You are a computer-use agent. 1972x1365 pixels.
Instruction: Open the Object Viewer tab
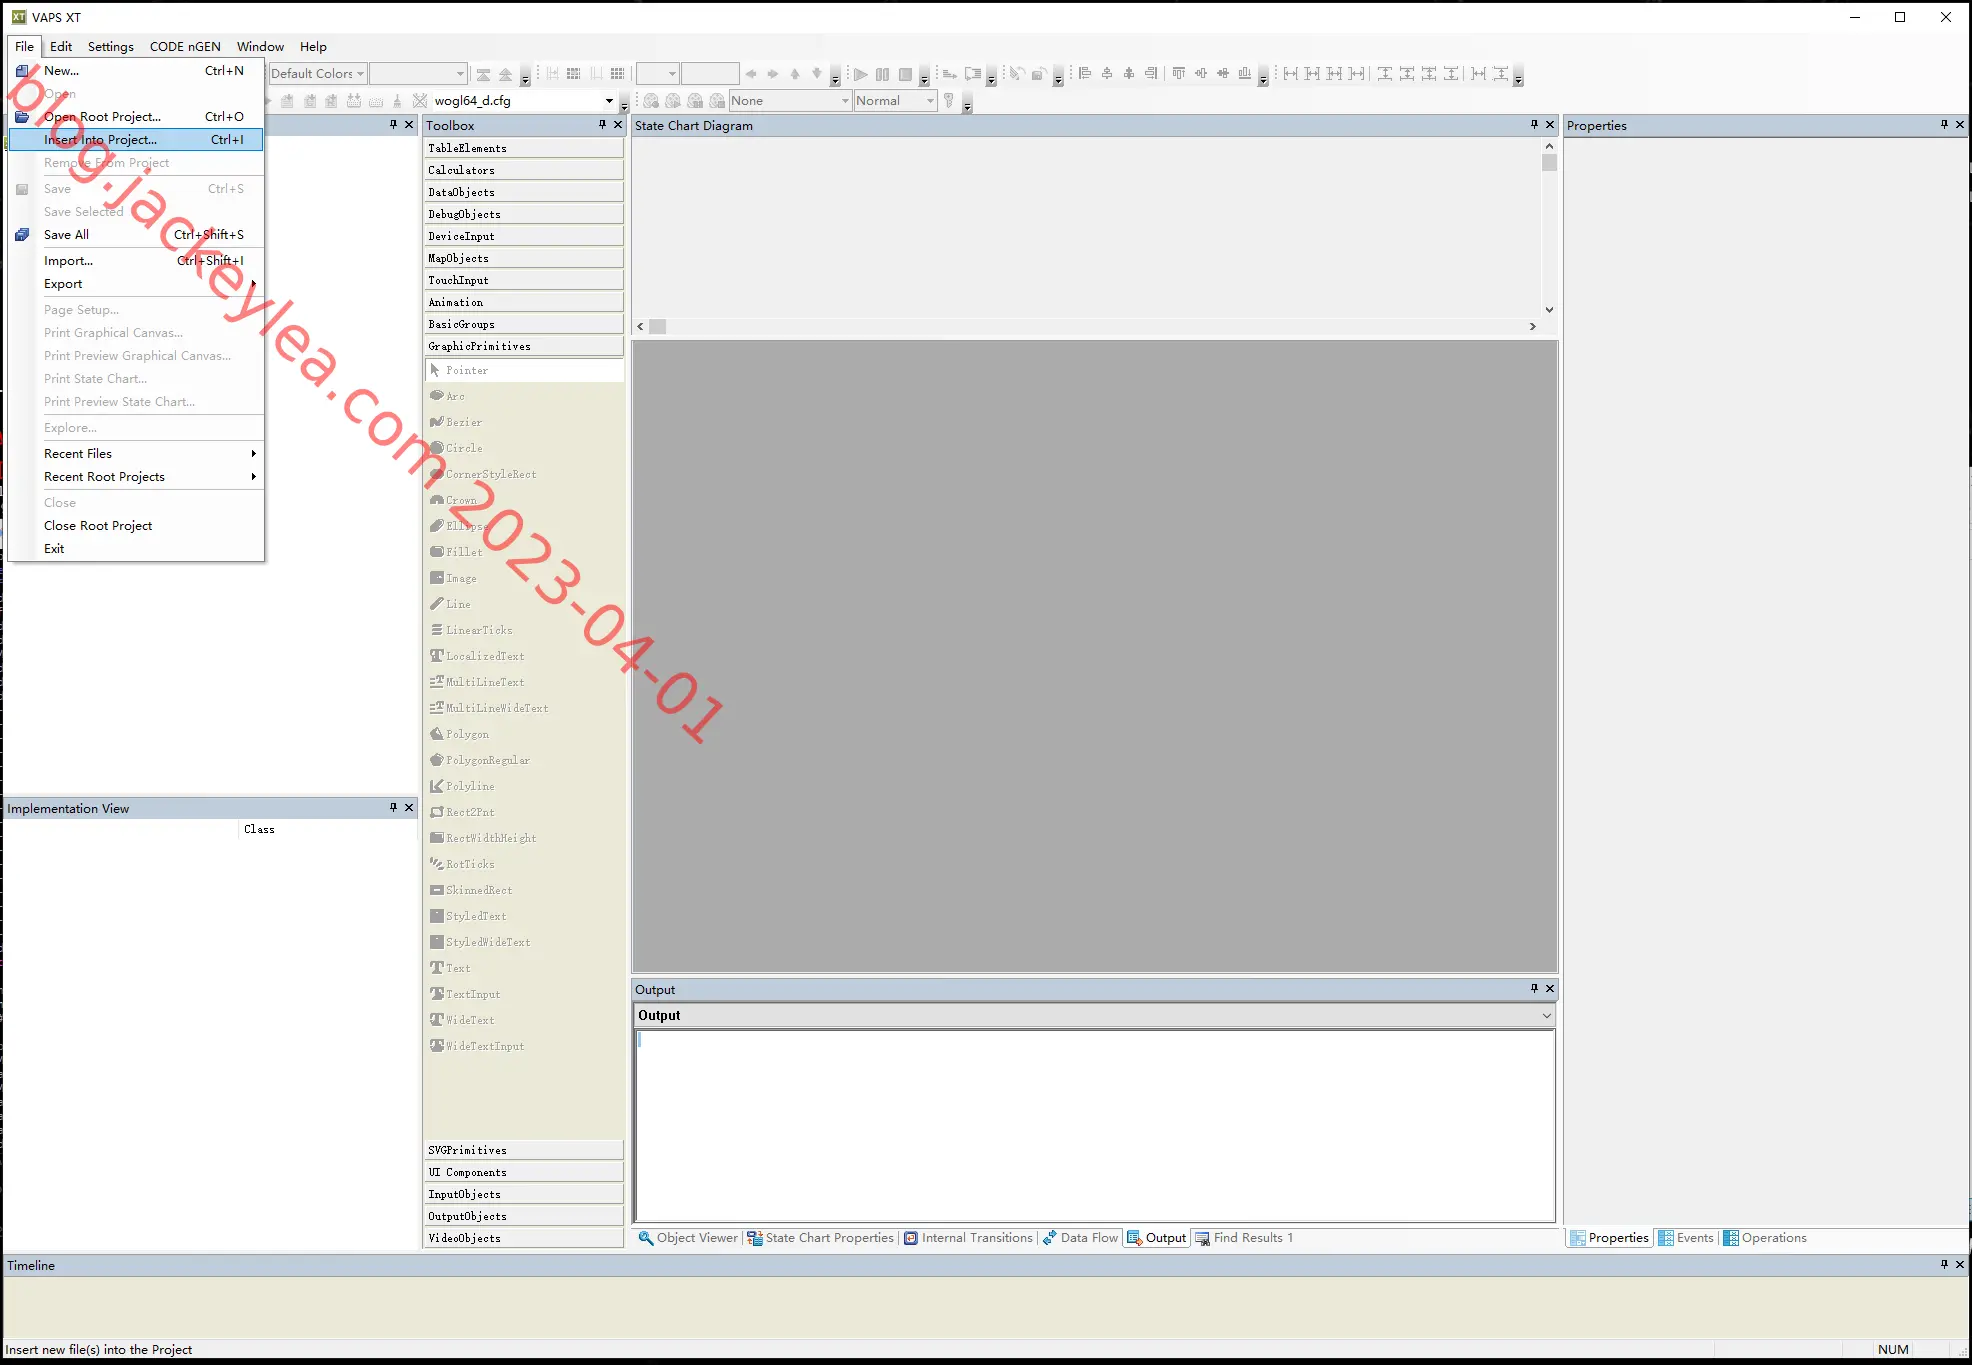(x=688, y=1238)
